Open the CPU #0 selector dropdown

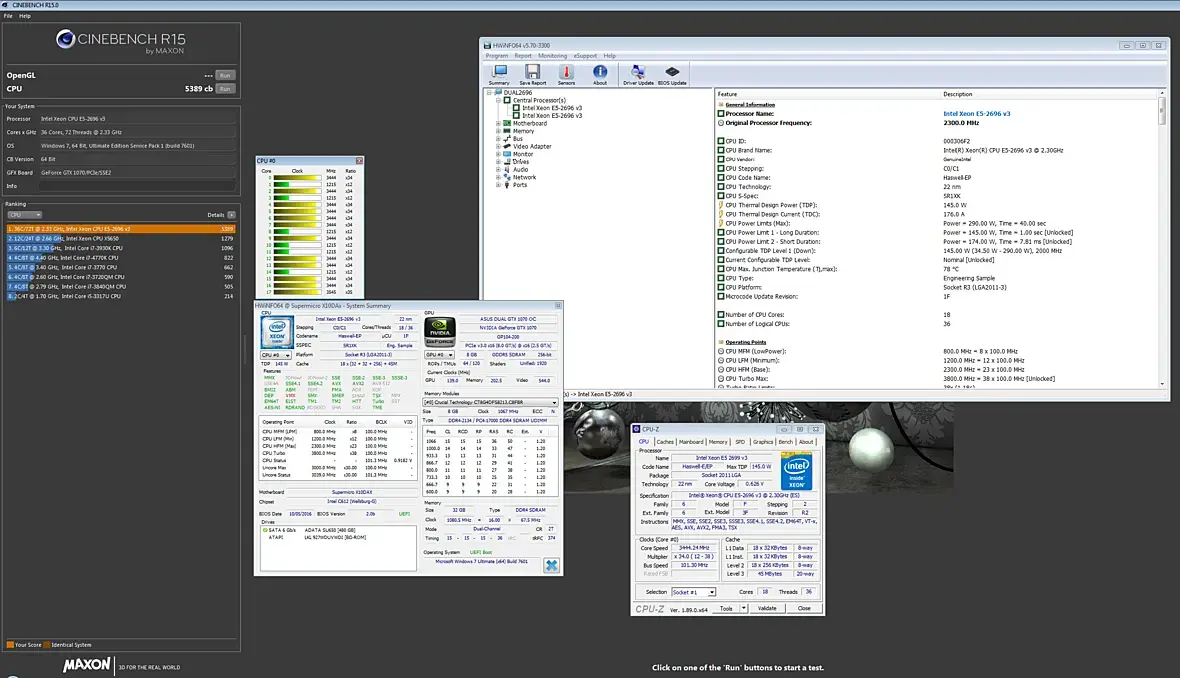(x=275, y=354)
